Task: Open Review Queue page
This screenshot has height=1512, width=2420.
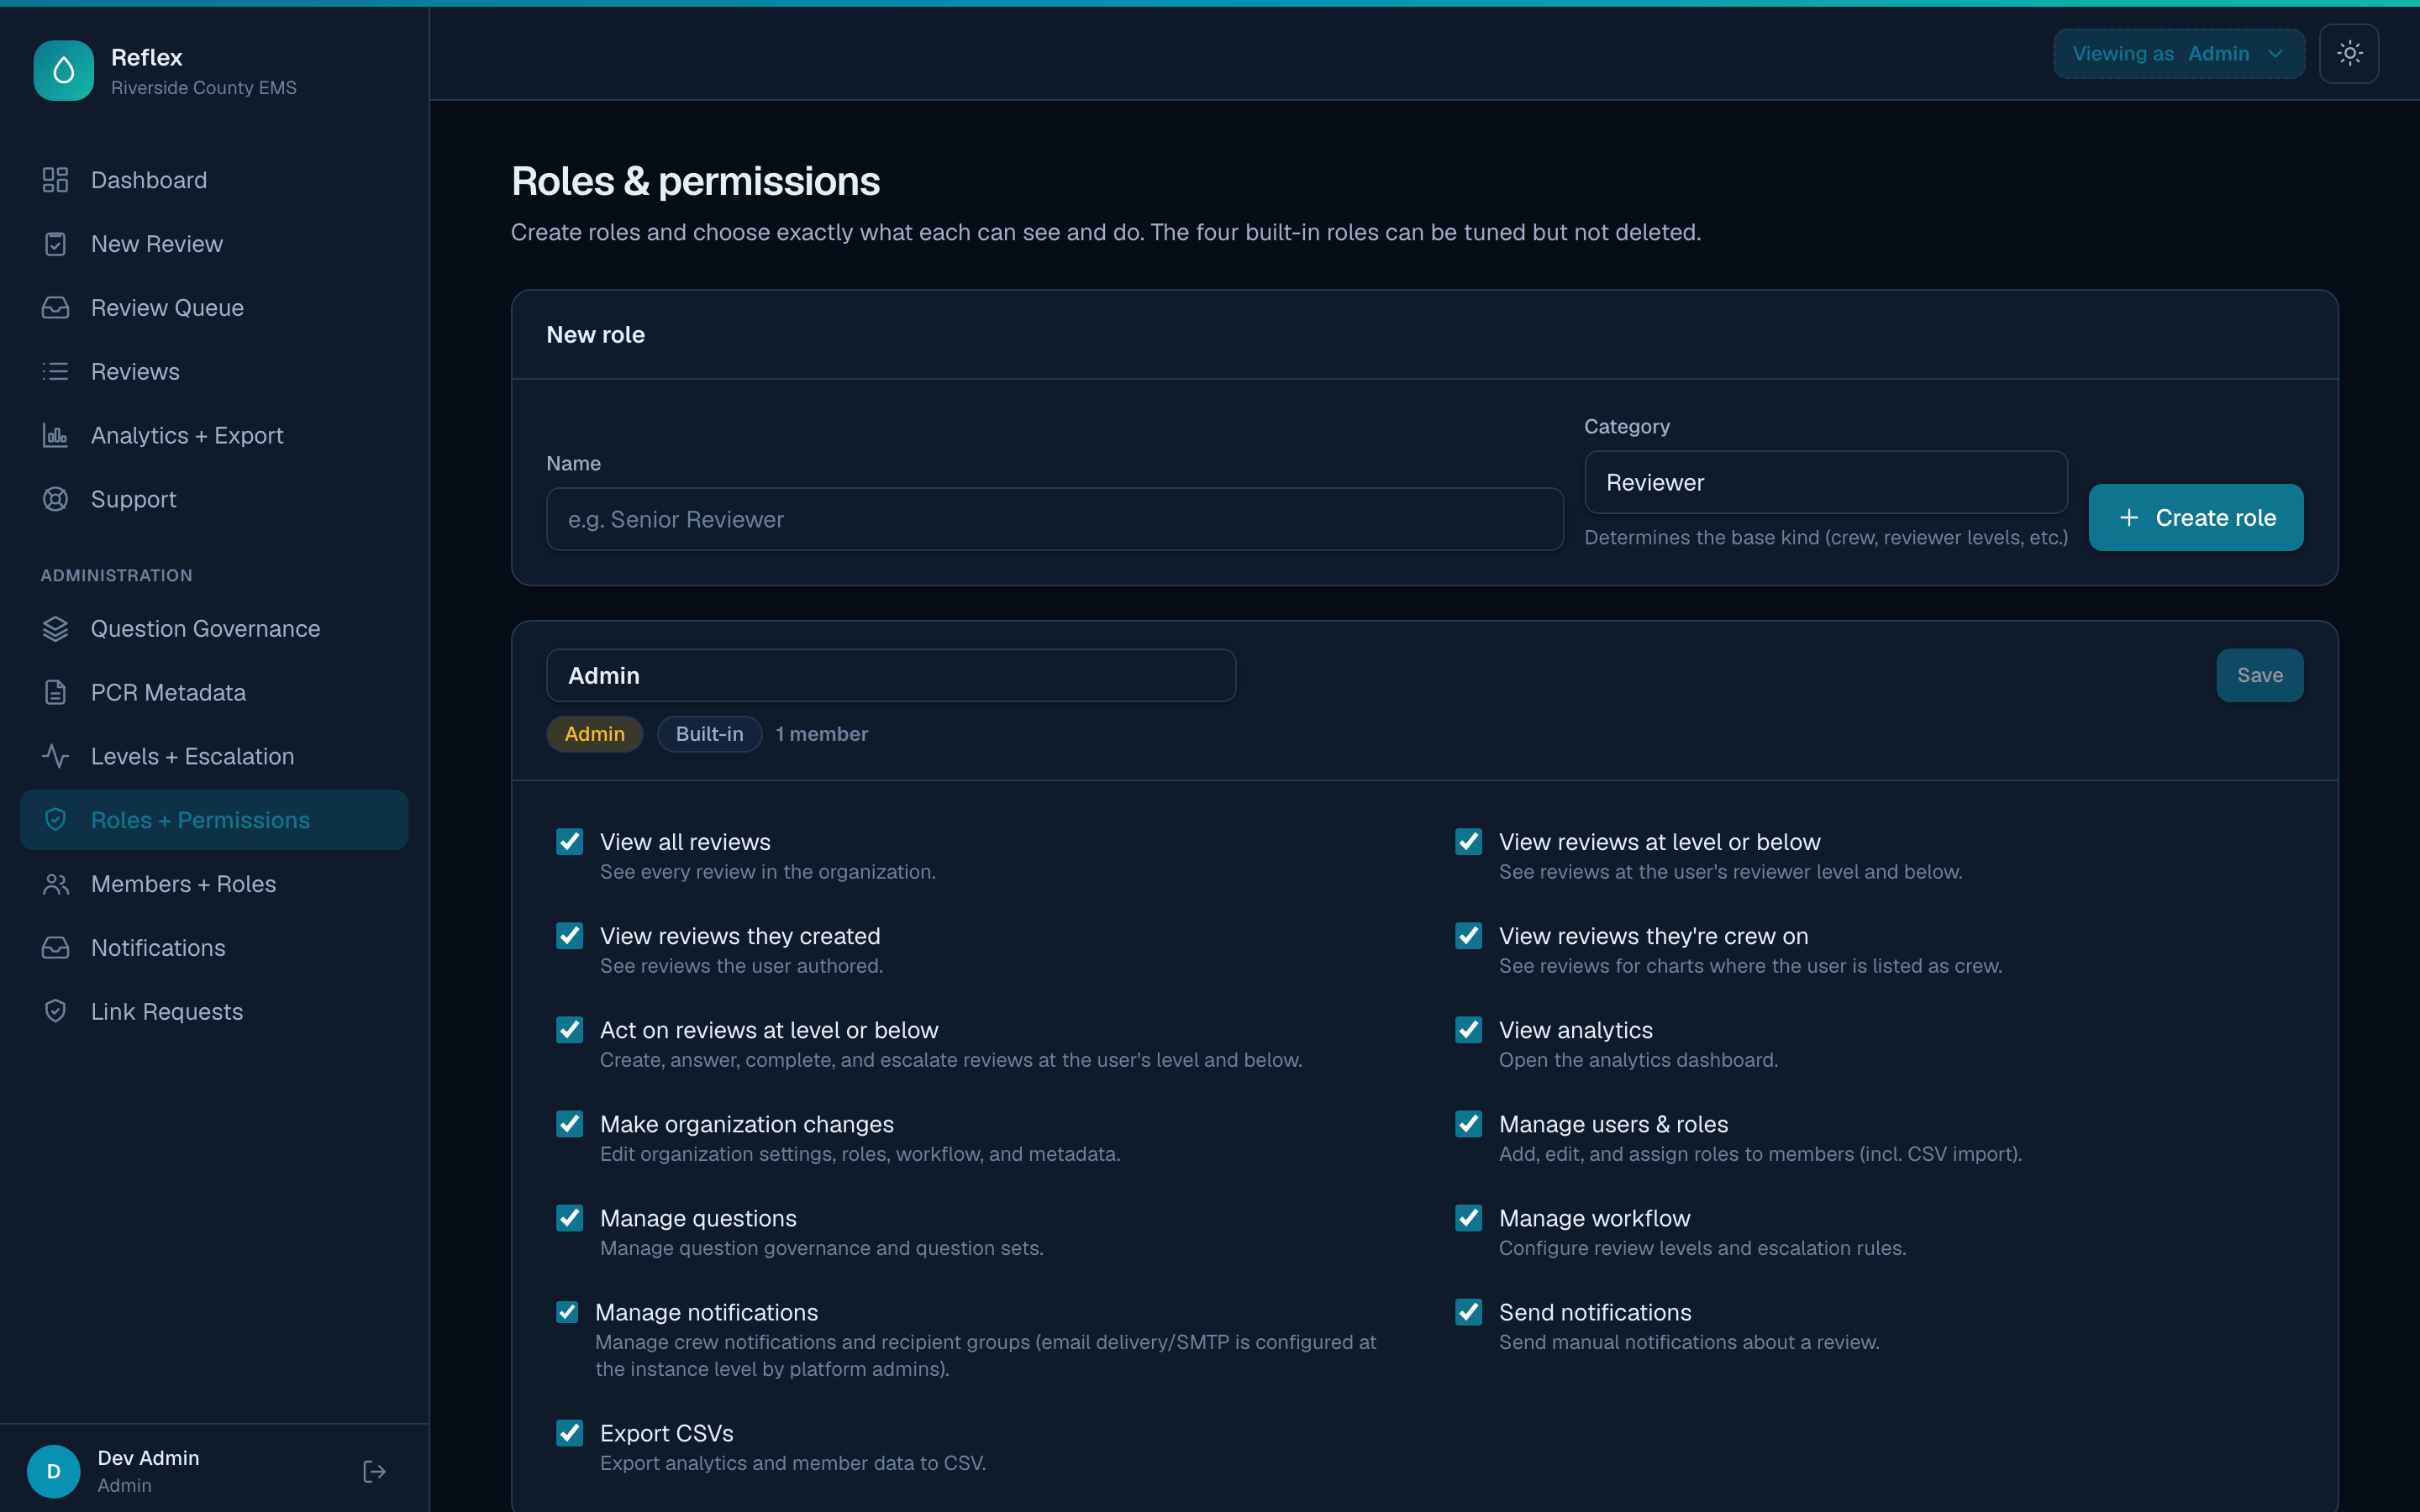Action: click(214, 308)
